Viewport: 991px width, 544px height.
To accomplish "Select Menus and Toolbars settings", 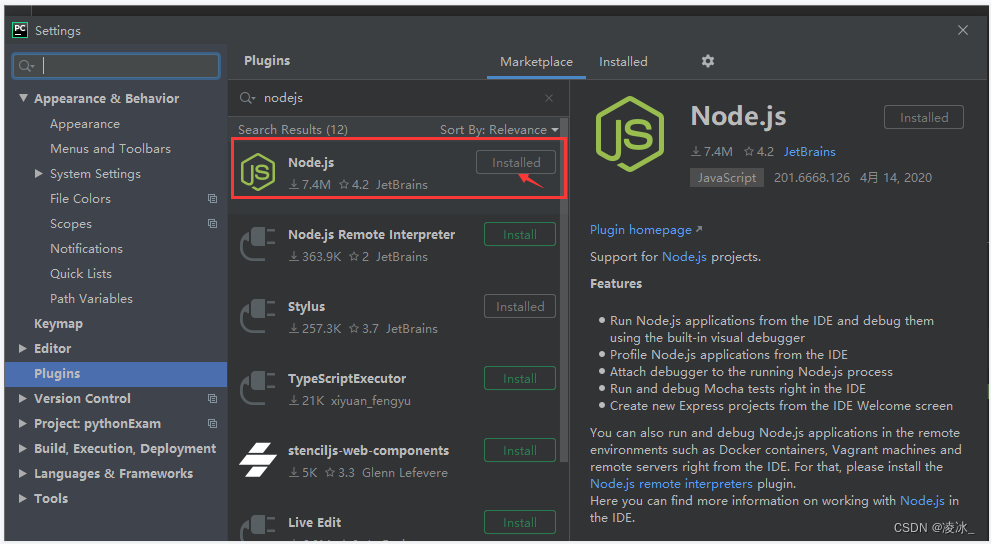I will [x=110, y=148].
